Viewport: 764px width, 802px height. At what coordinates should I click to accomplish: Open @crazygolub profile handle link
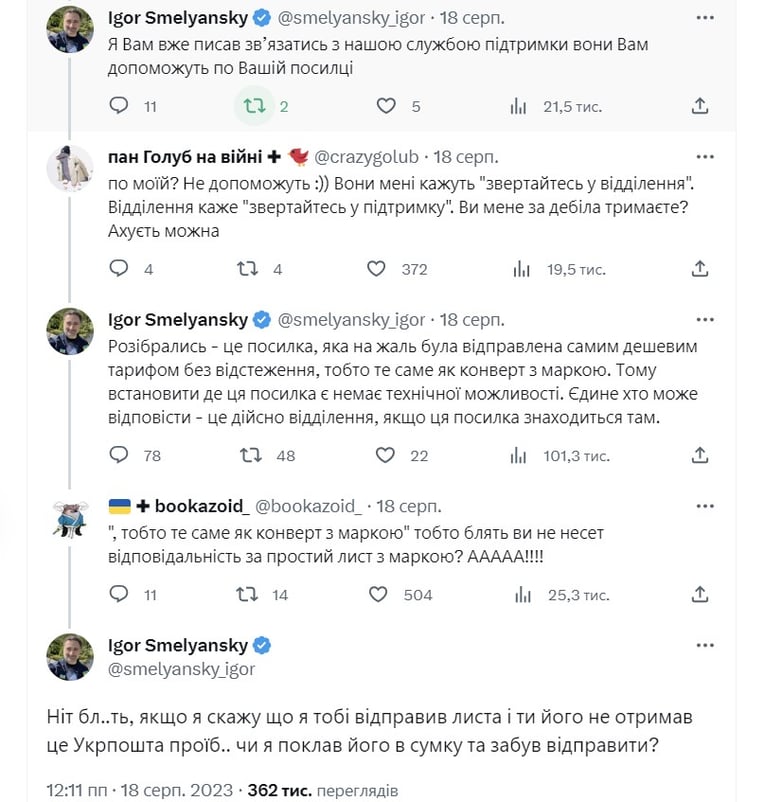(366, 157)
